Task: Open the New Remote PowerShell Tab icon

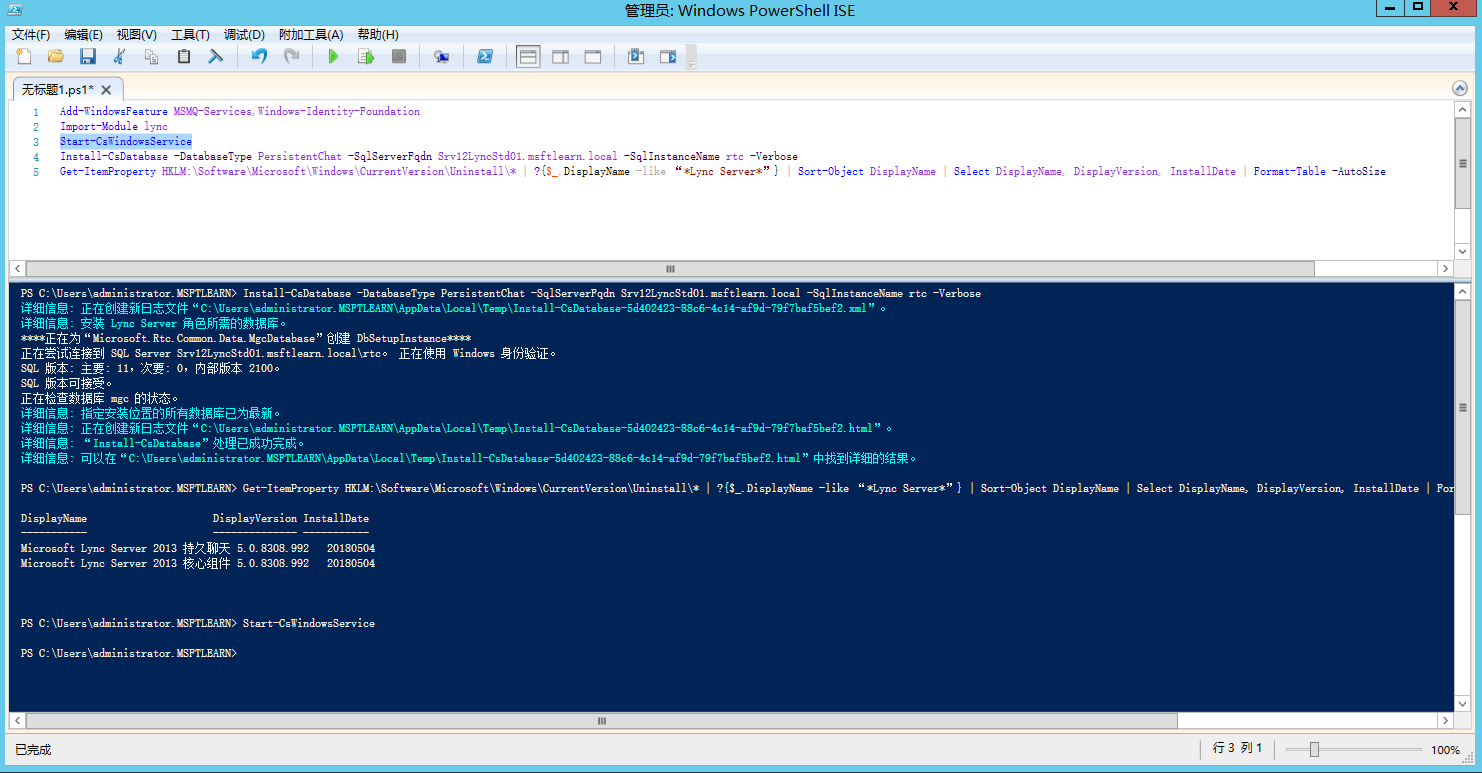Action: [x=441, y=57]
